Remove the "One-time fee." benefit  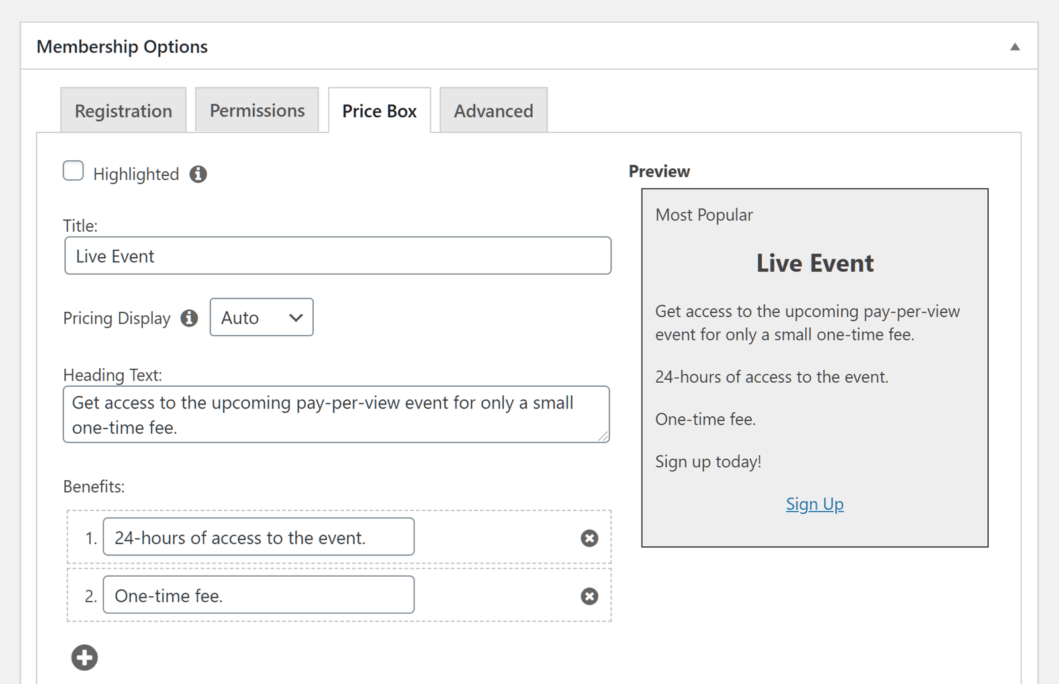tap(589, 595)
